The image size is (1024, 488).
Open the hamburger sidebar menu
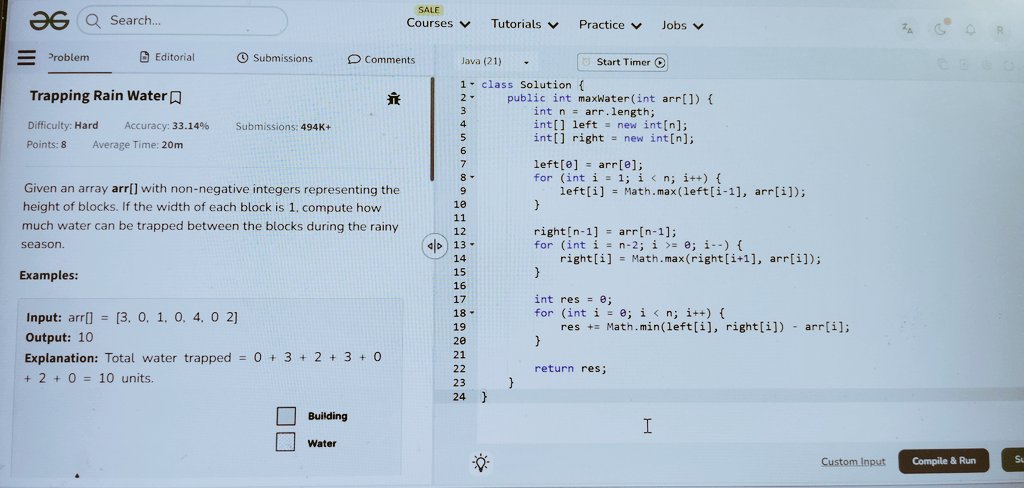26,57
